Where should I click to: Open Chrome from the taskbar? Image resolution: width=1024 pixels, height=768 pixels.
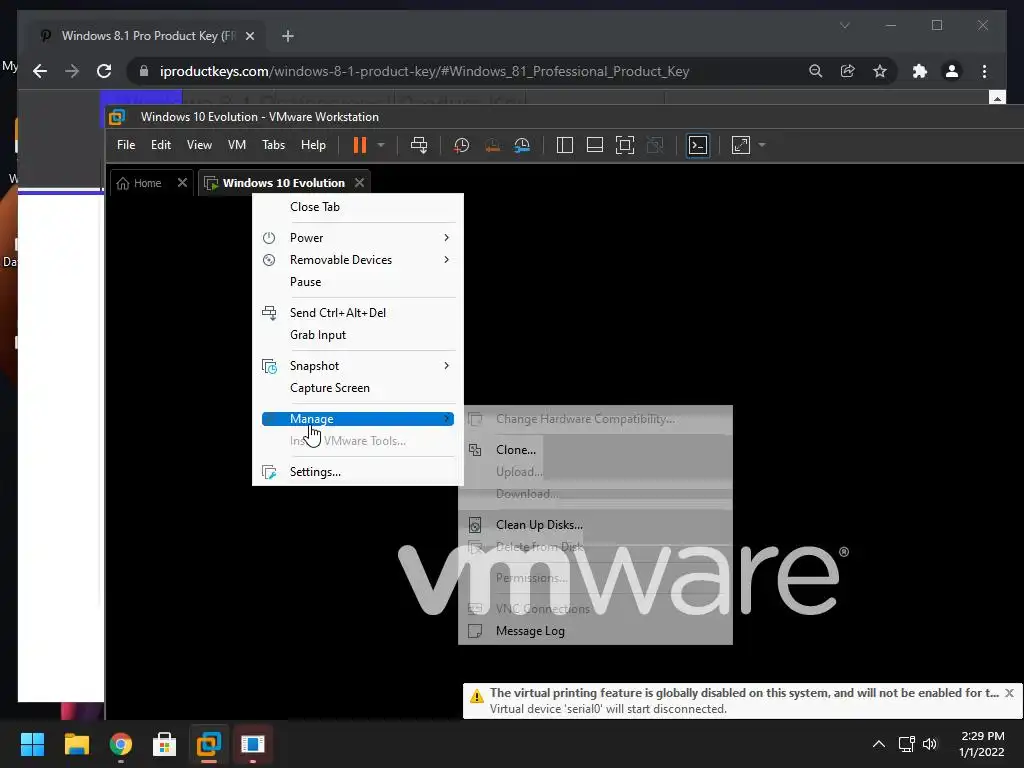(121, 744)
